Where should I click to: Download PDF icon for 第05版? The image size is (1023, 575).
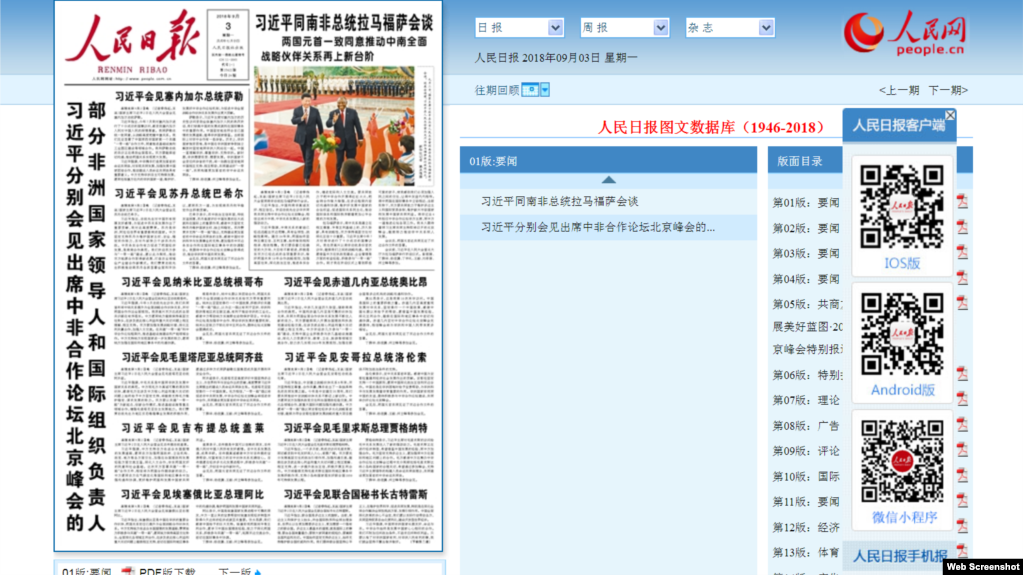pyautogui.click(x=962, y=303)
